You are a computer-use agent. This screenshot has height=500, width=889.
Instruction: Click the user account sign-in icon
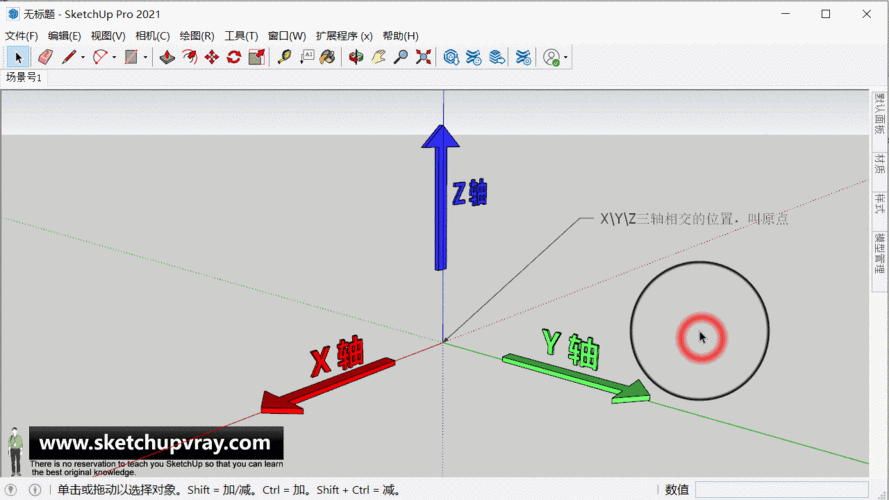pyautogui.click(x=551, y=57)
